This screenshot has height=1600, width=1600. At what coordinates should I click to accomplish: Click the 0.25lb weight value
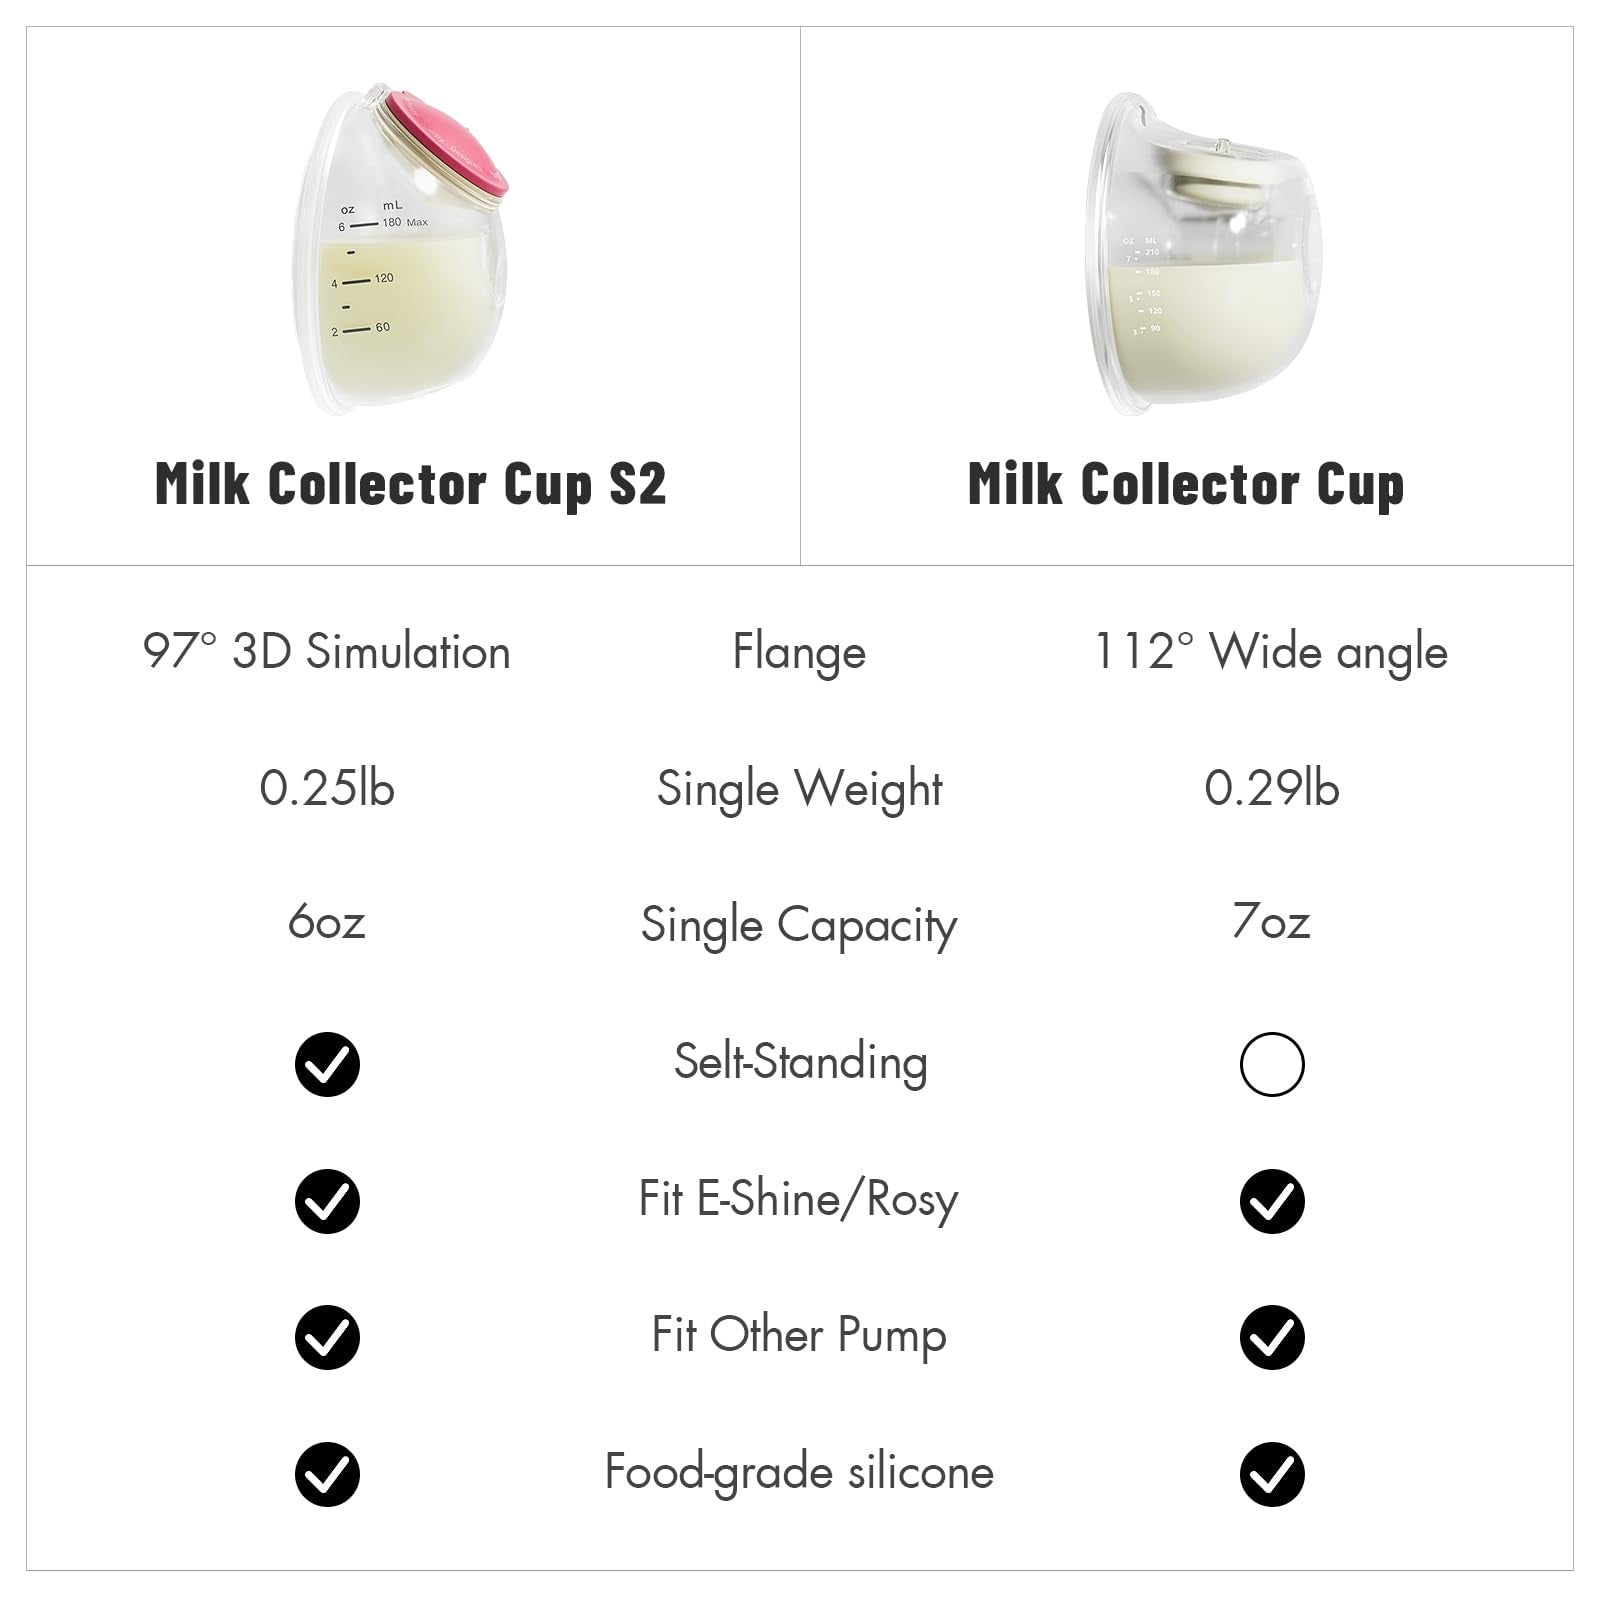coord(327,789)
